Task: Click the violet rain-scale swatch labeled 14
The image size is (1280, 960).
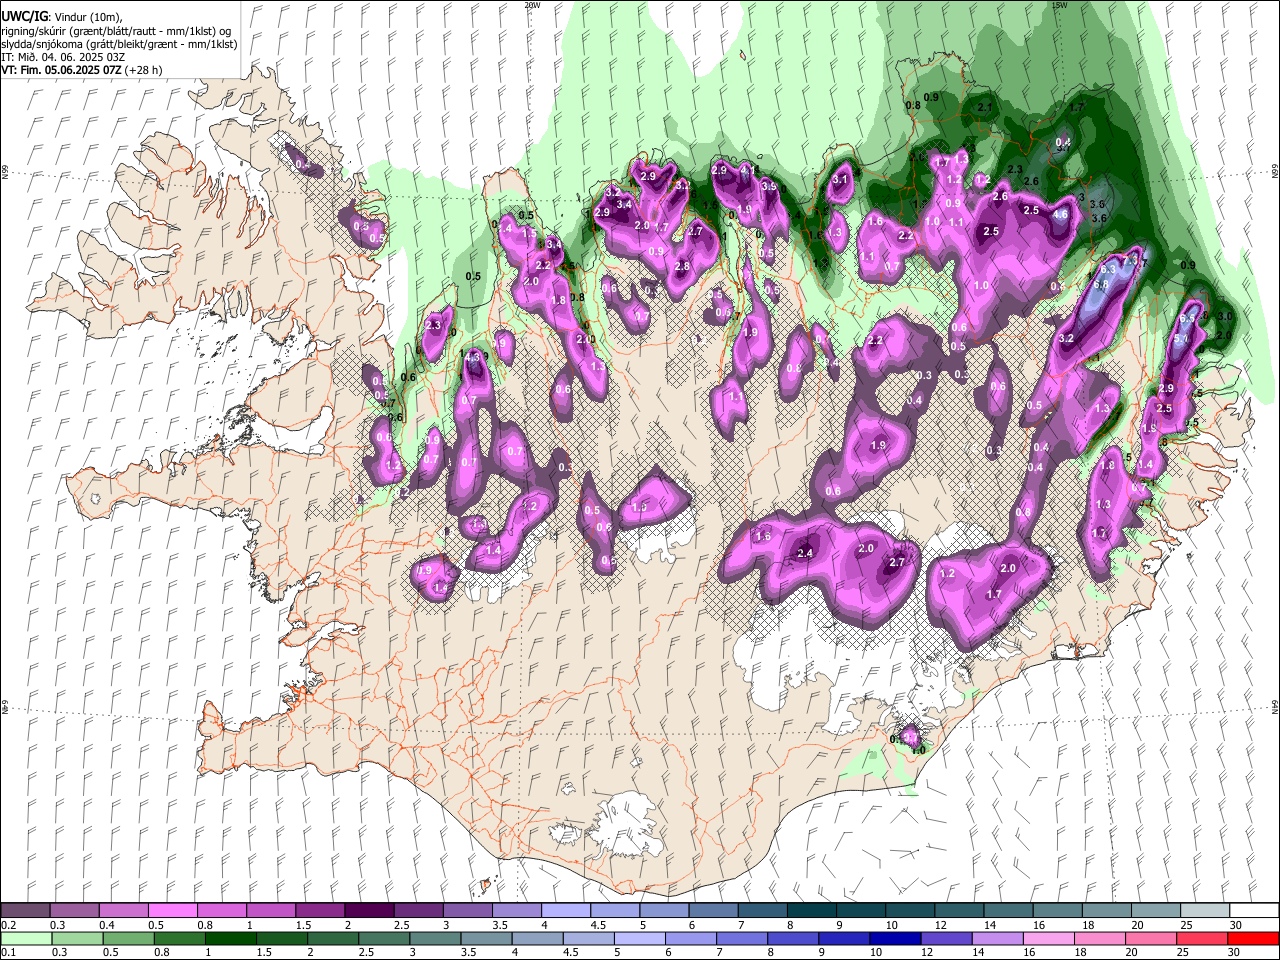Action: point(996,938)
